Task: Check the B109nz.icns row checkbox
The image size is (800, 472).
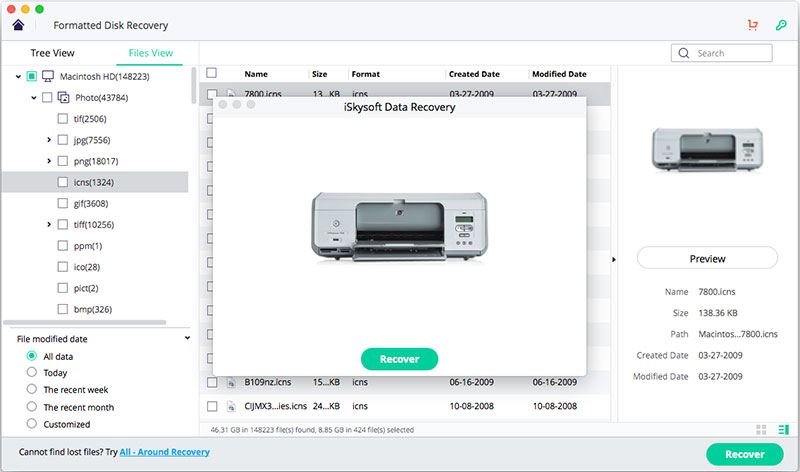Action: click(x=212, y=382)
